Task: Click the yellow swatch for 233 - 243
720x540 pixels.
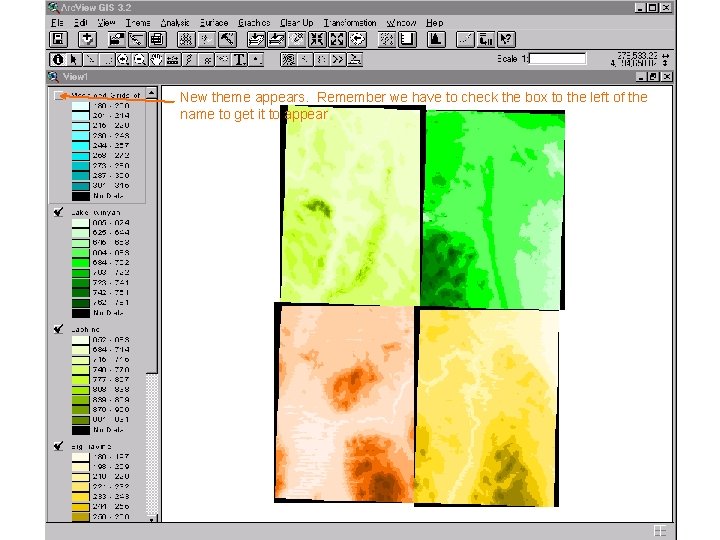Action: click(x=80, y=496)
